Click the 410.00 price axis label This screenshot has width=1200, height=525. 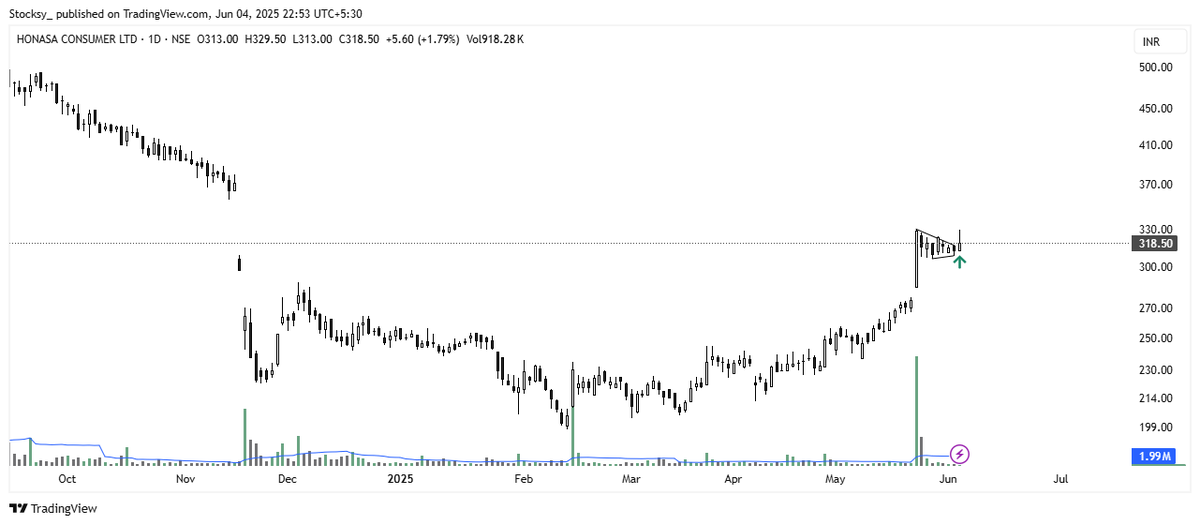click(1154, 145)
